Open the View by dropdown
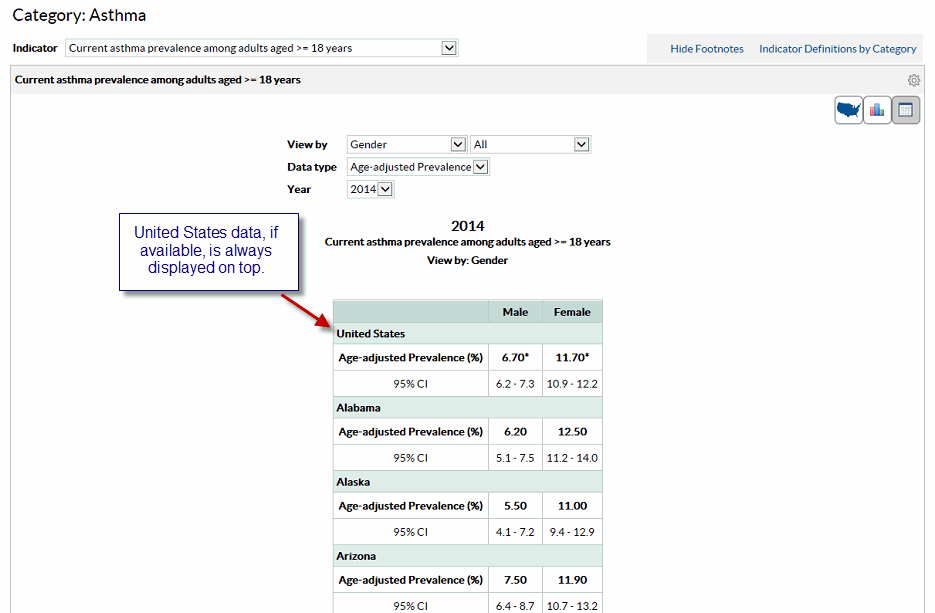This screenshot has width=935, height=613. pyautogui.click(x=457, y=144)
